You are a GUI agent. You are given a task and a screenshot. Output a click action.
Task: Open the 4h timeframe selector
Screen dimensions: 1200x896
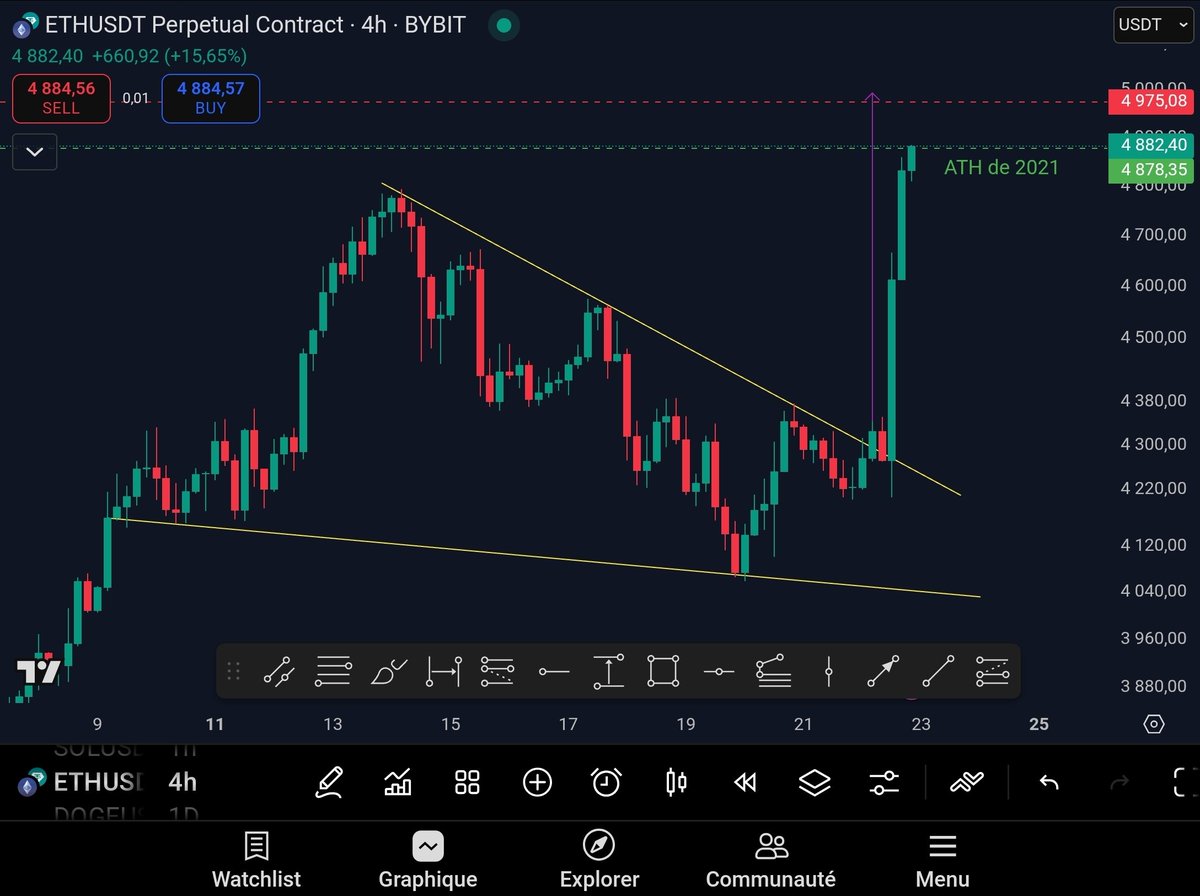[181, 783]
